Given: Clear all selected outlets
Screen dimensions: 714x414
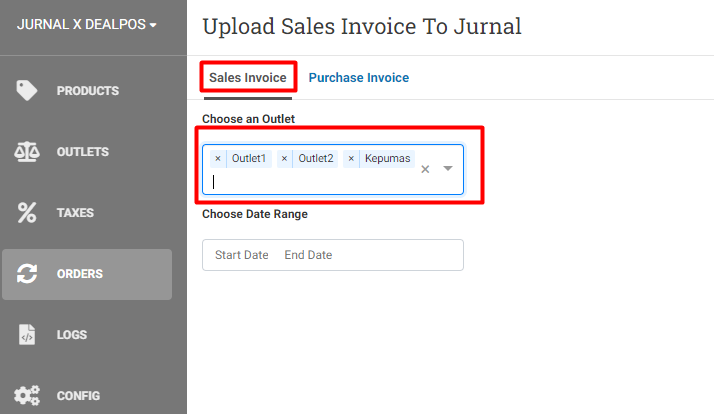Looking at the screenshot, I should click(x=425, y=169).
